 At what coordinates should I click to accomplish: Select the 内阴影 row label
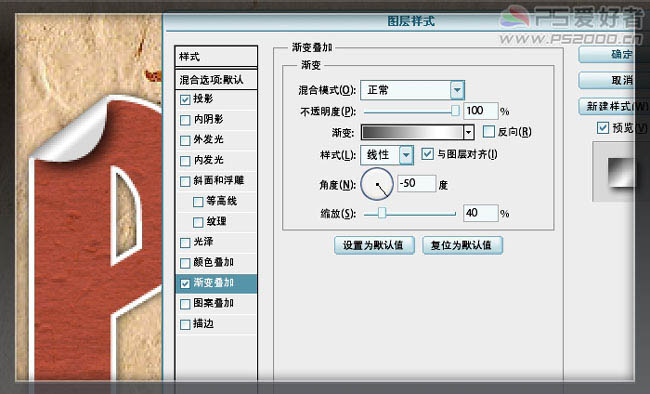208,119
